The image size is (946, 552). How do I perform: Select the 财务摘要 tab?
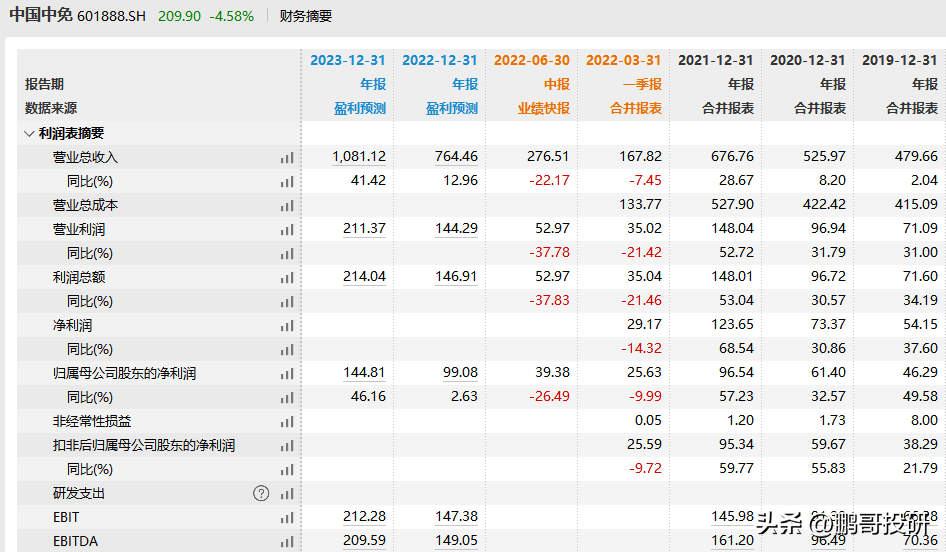click(x=305, y=16)
